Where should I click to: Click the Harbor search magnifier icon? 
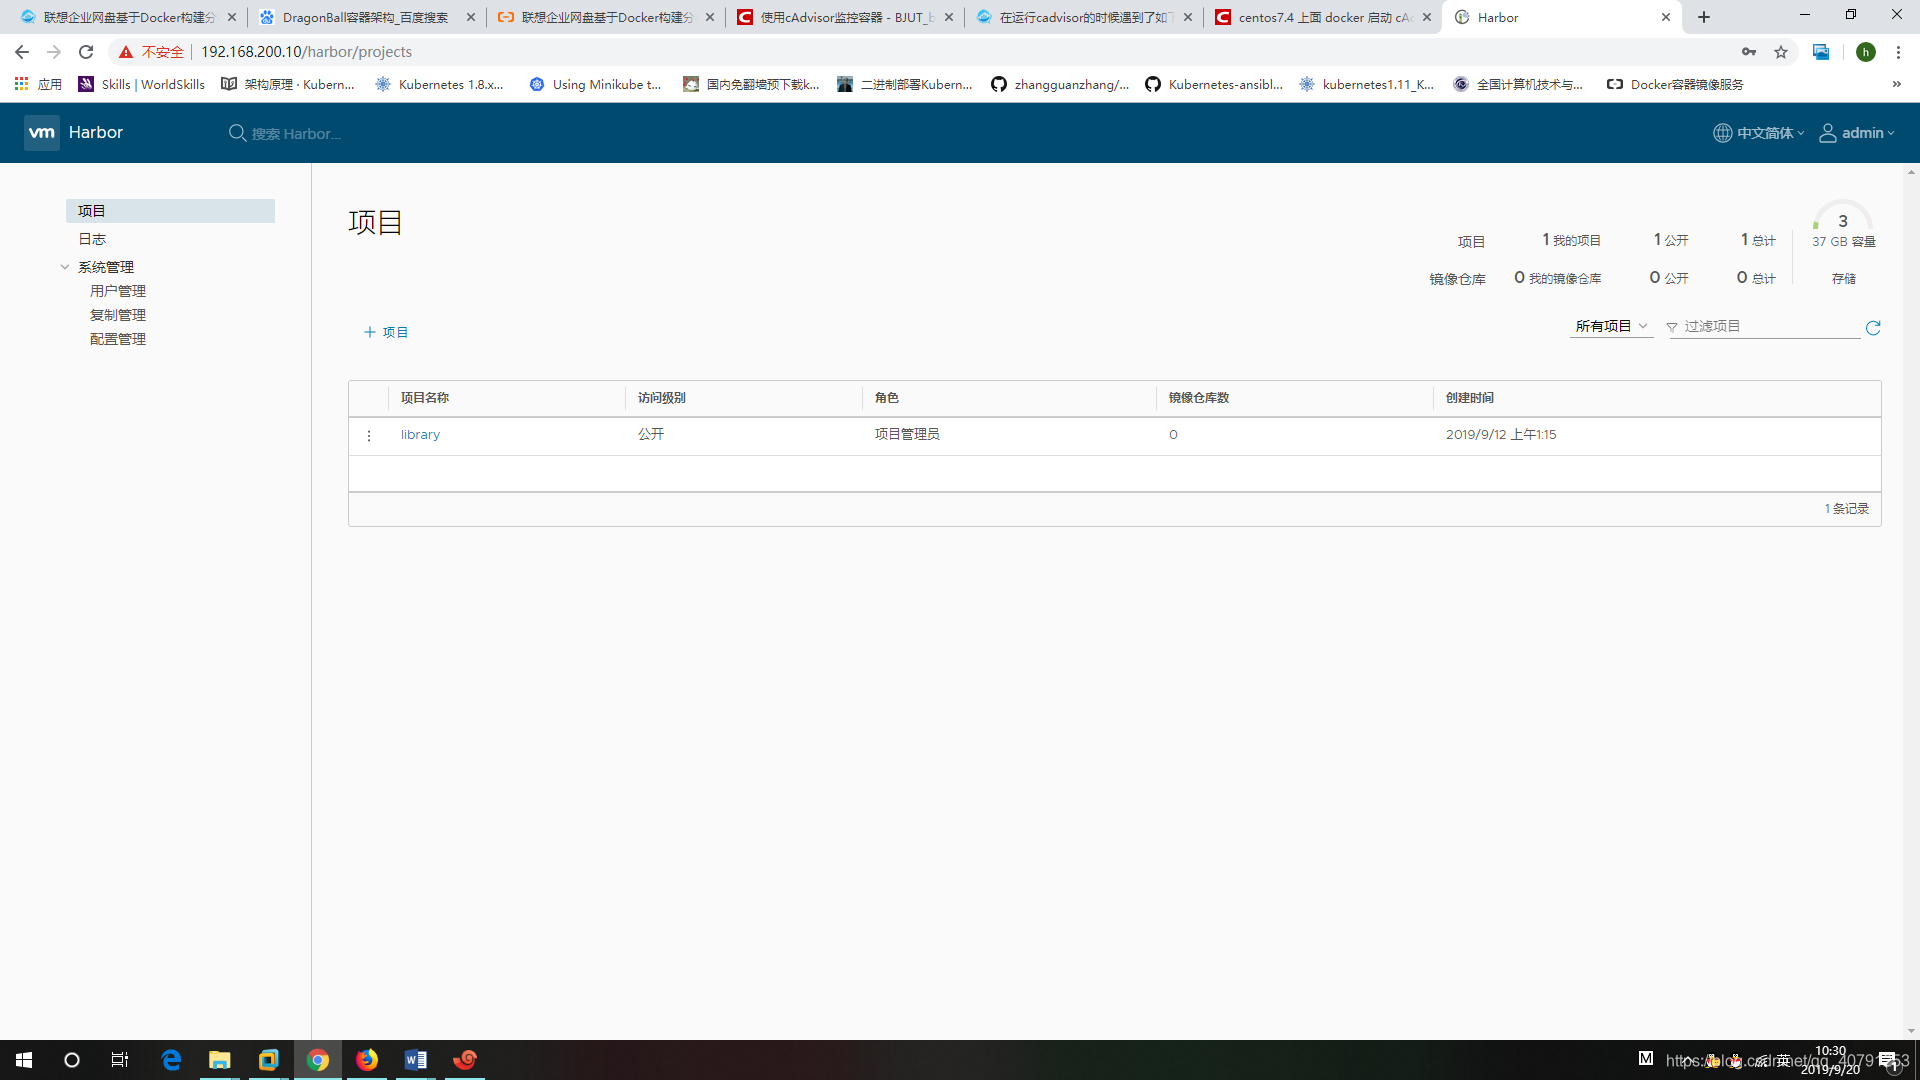[x=237, y=133]
